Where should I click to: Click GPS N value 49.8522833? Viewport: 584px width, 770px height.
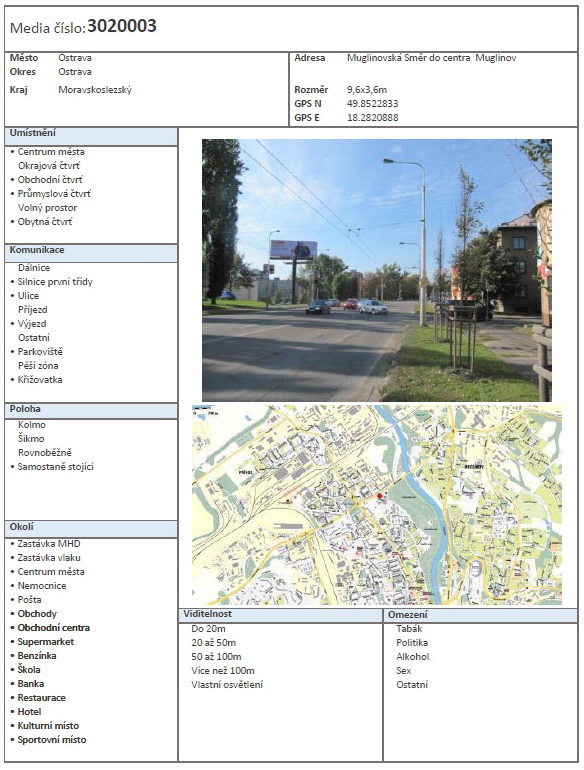click(x=372, y=104)
